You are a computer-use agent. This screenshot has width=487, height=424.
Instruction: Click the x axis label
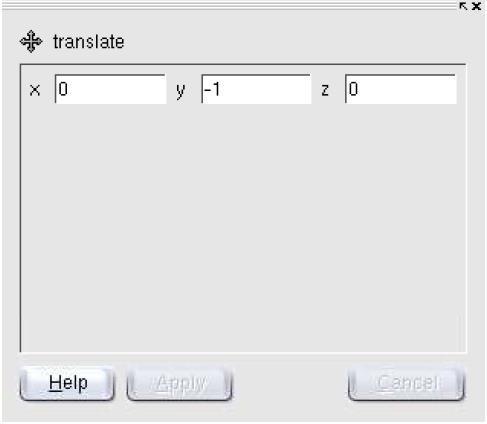35,90
